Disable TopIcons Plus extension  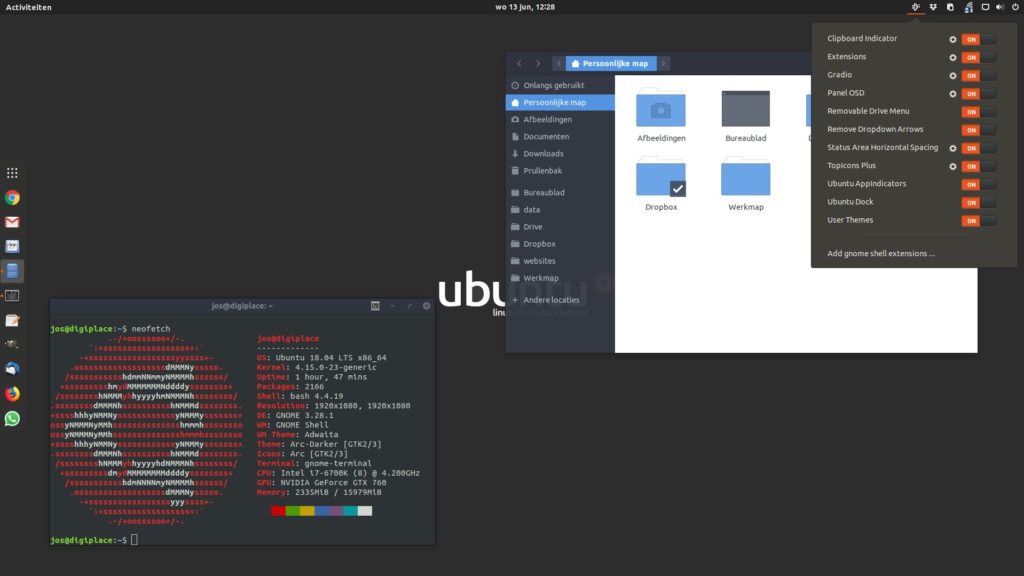click(978, 167)
